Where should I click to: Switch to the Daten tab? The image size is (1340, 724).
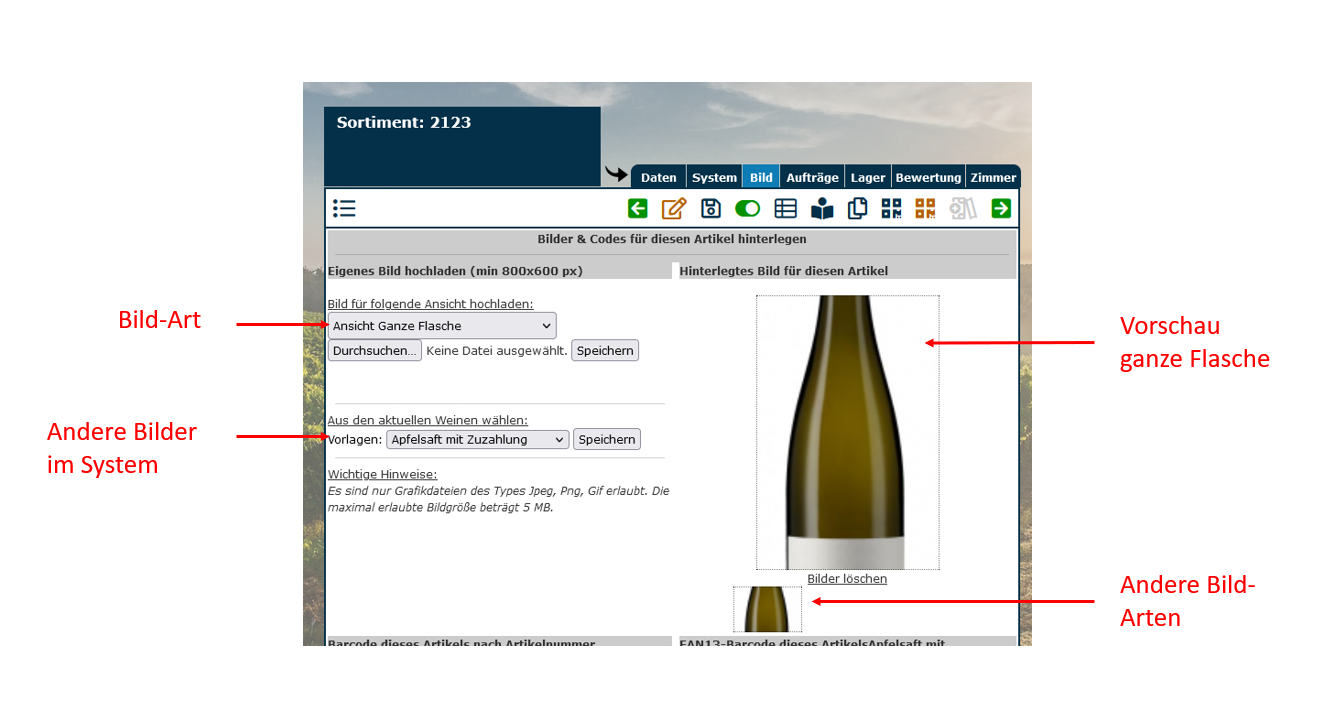[x=658, y=178]
